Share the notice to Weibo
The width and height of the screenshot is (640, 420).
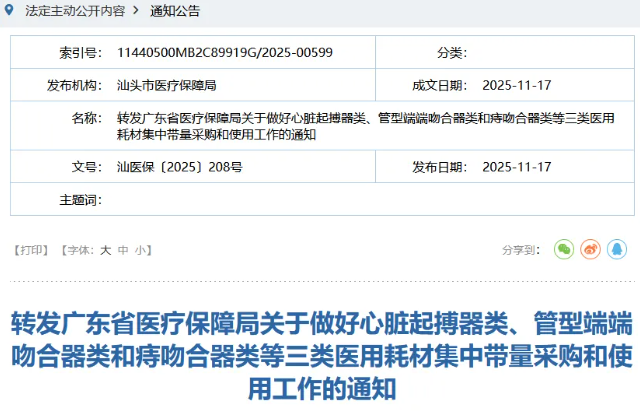[591, 249]
